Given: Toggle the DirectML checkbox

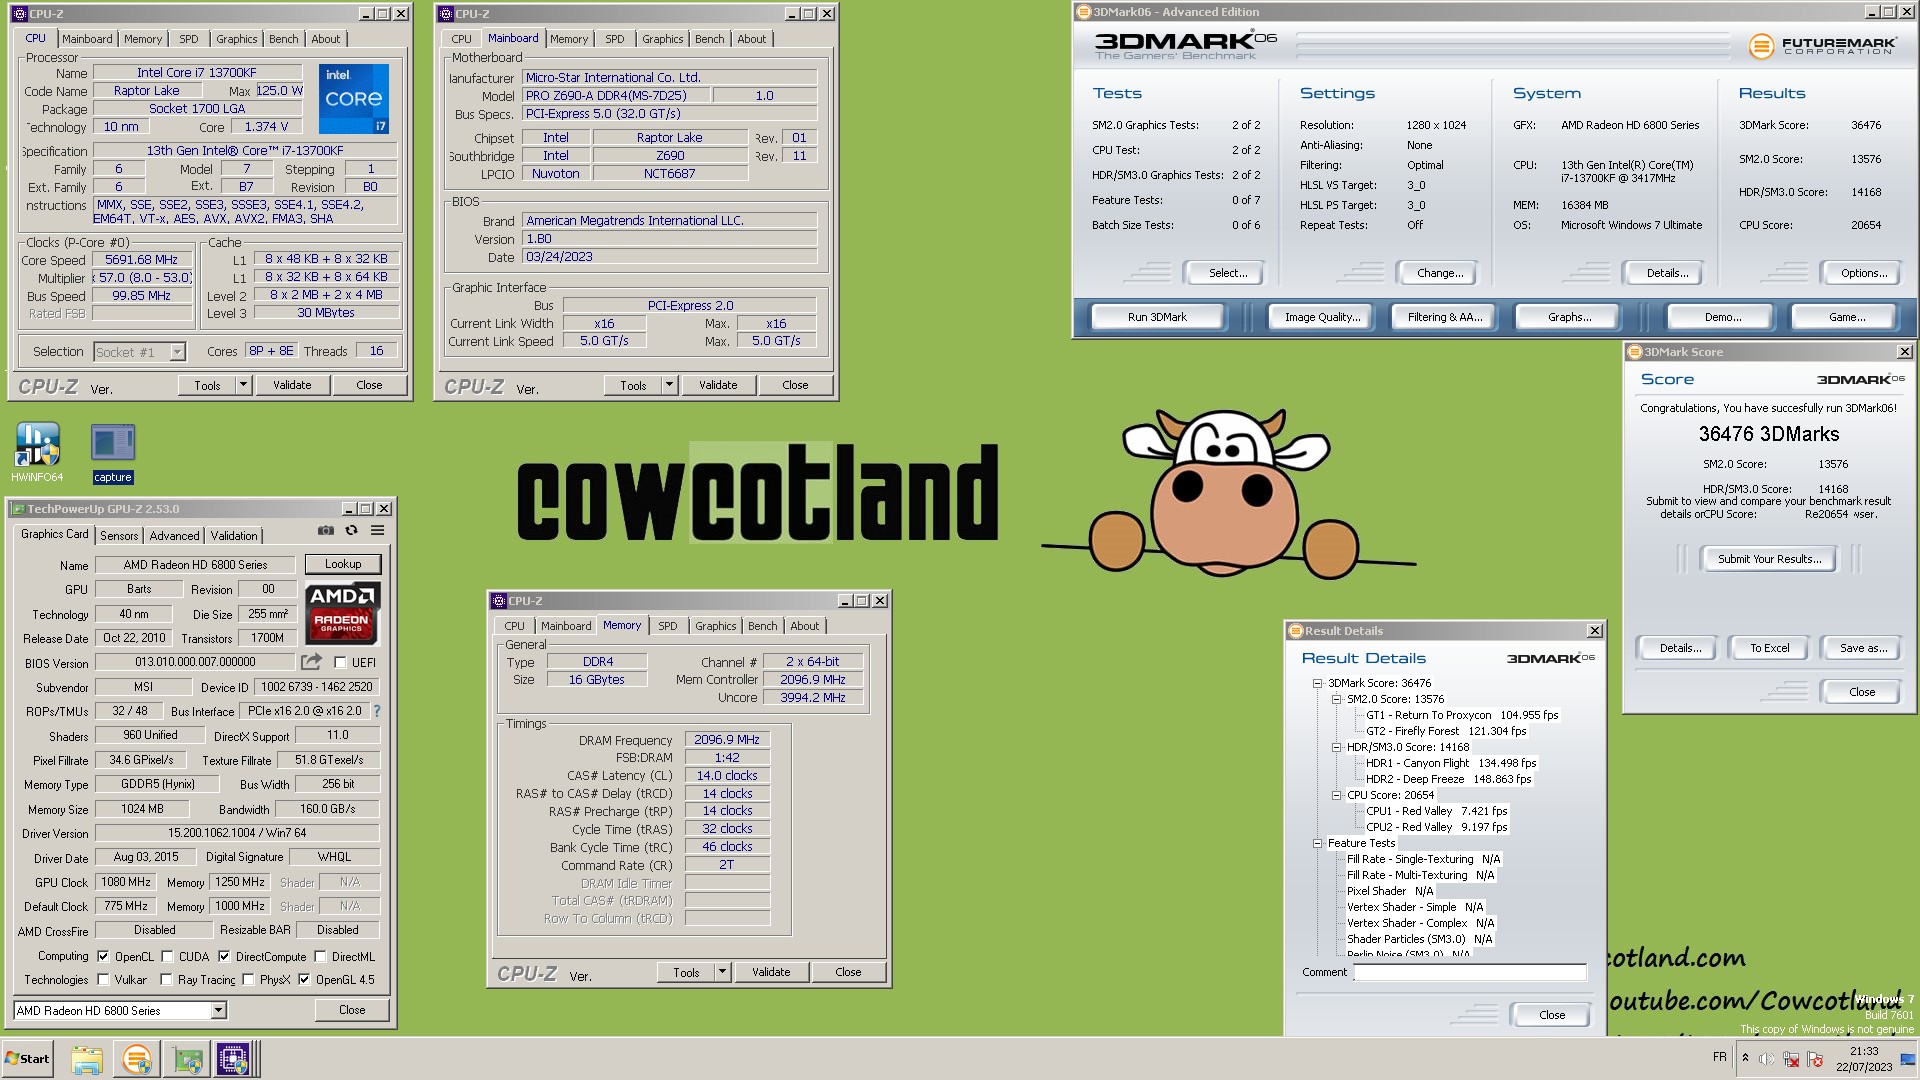Looking at the screenshot, I should (320, 956).
